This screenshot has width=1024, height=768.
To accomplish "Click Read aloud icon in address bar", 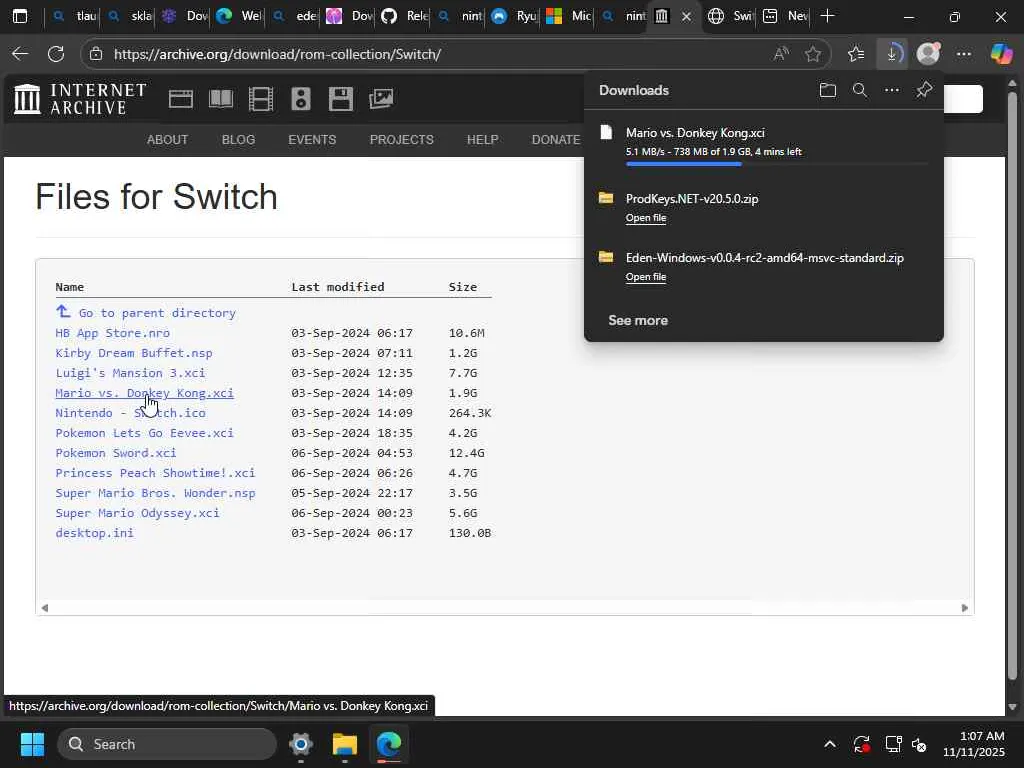I will (781, 54).
